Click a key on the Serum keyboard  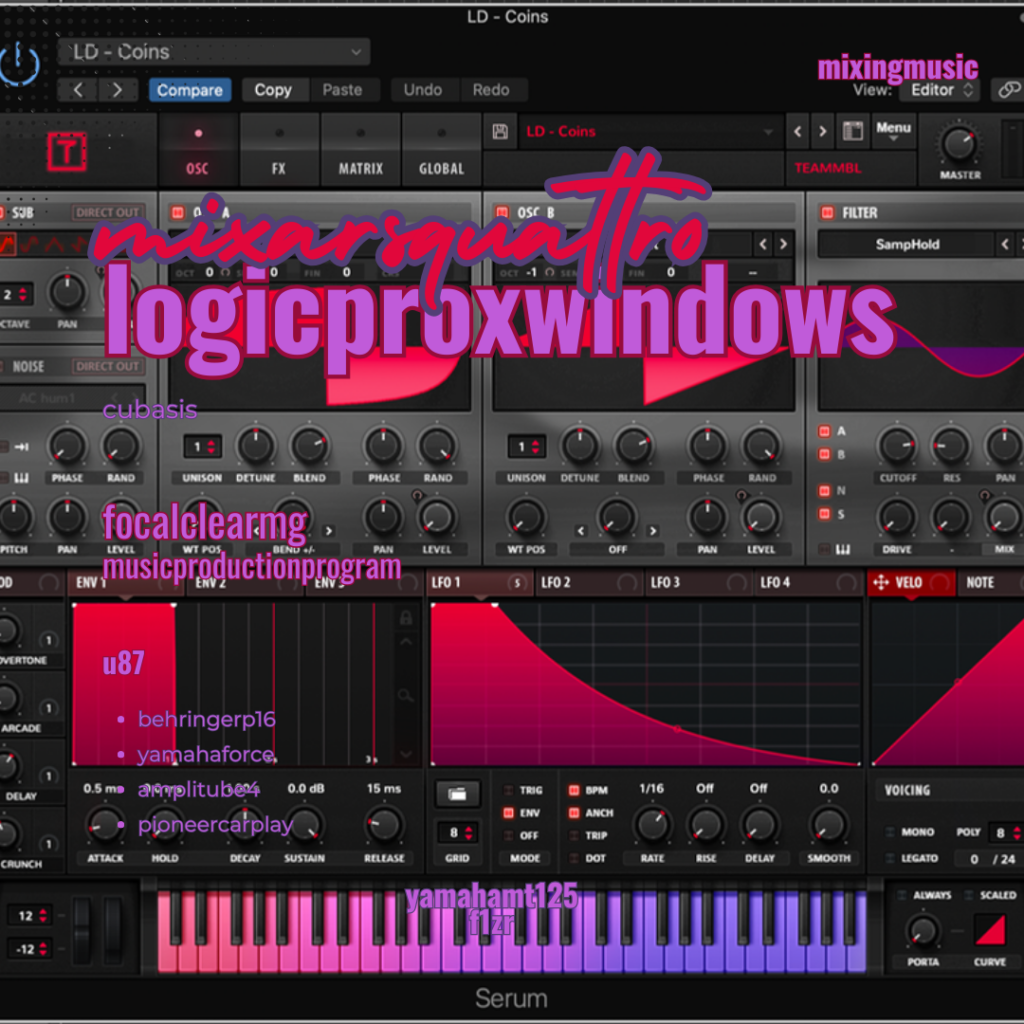512,931
